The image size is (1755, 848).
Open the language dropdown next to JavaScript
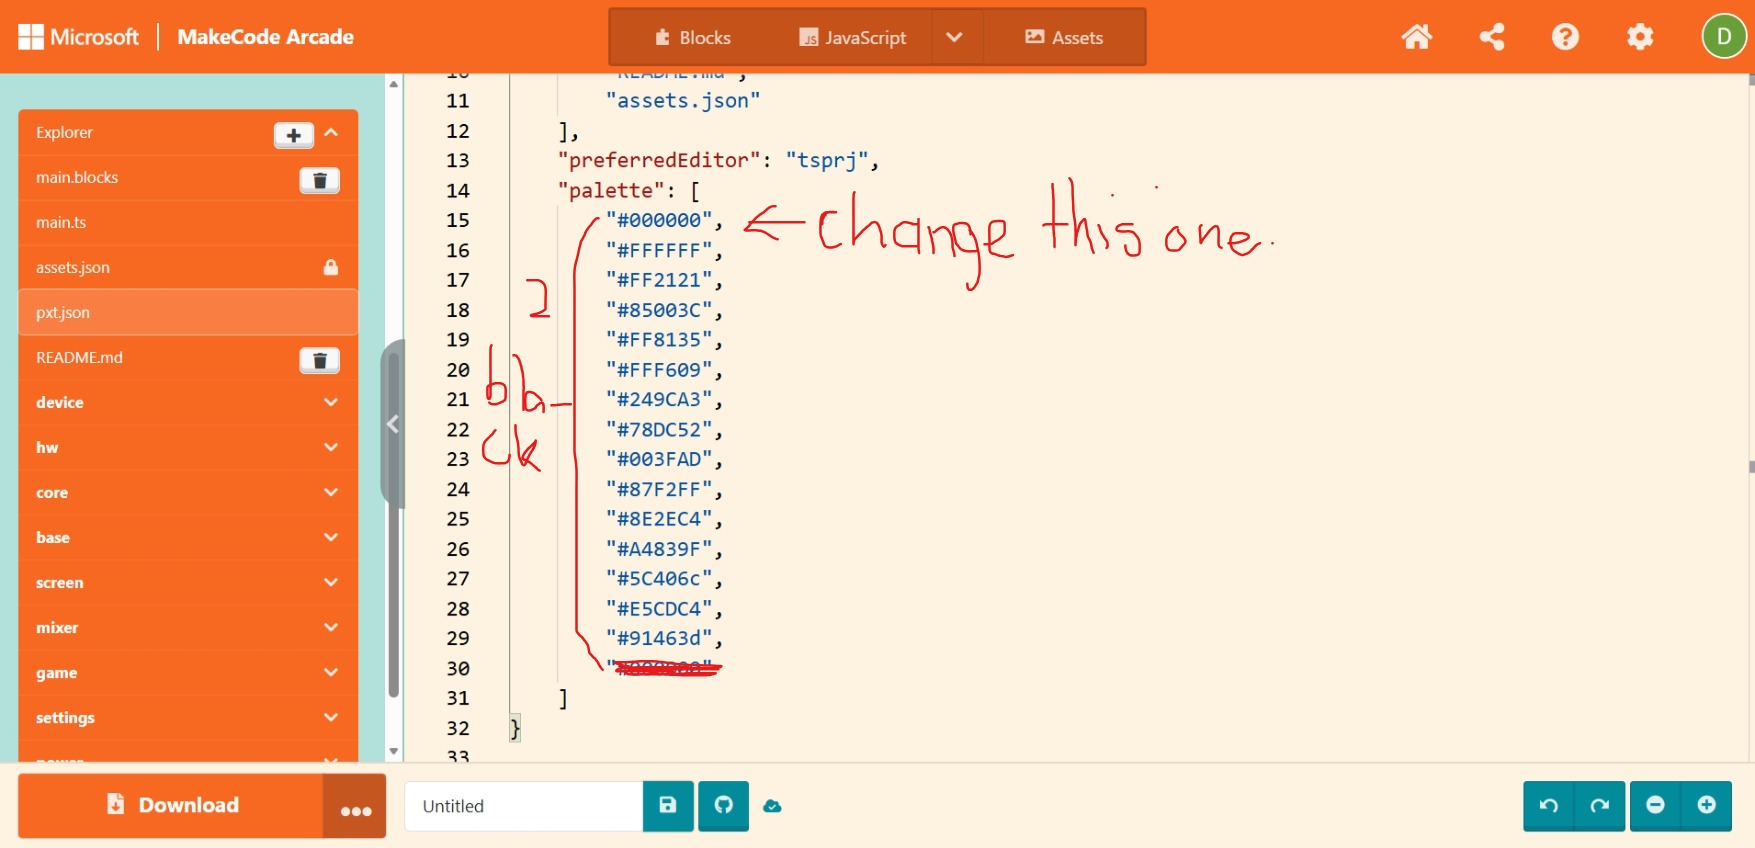click(x=955, y=37)
